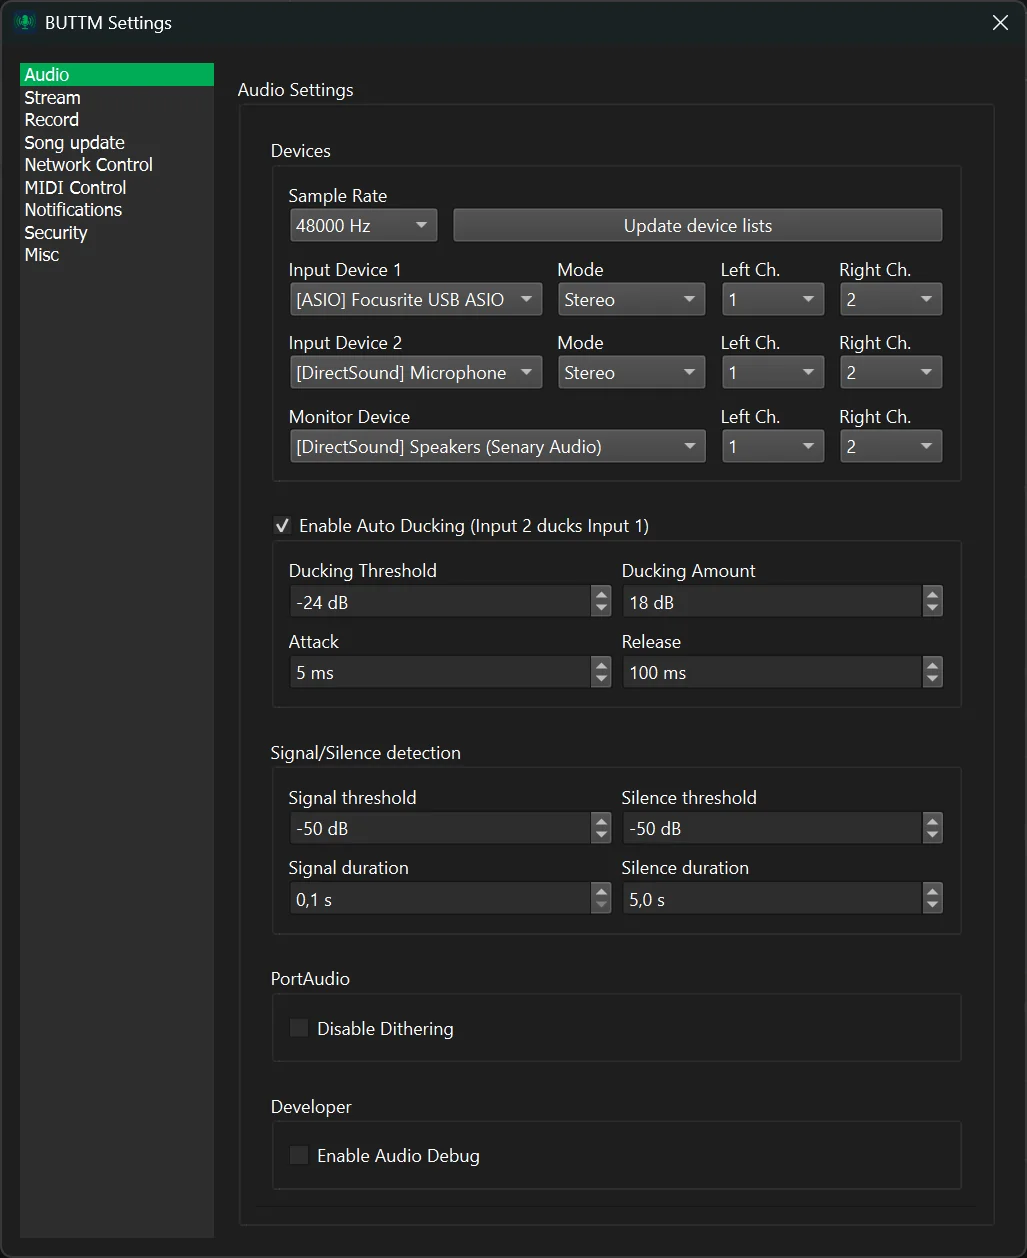Increase Release time with stepper arrow
Viewport: 1027px width, 1258px height.
(x=933, y=666)
